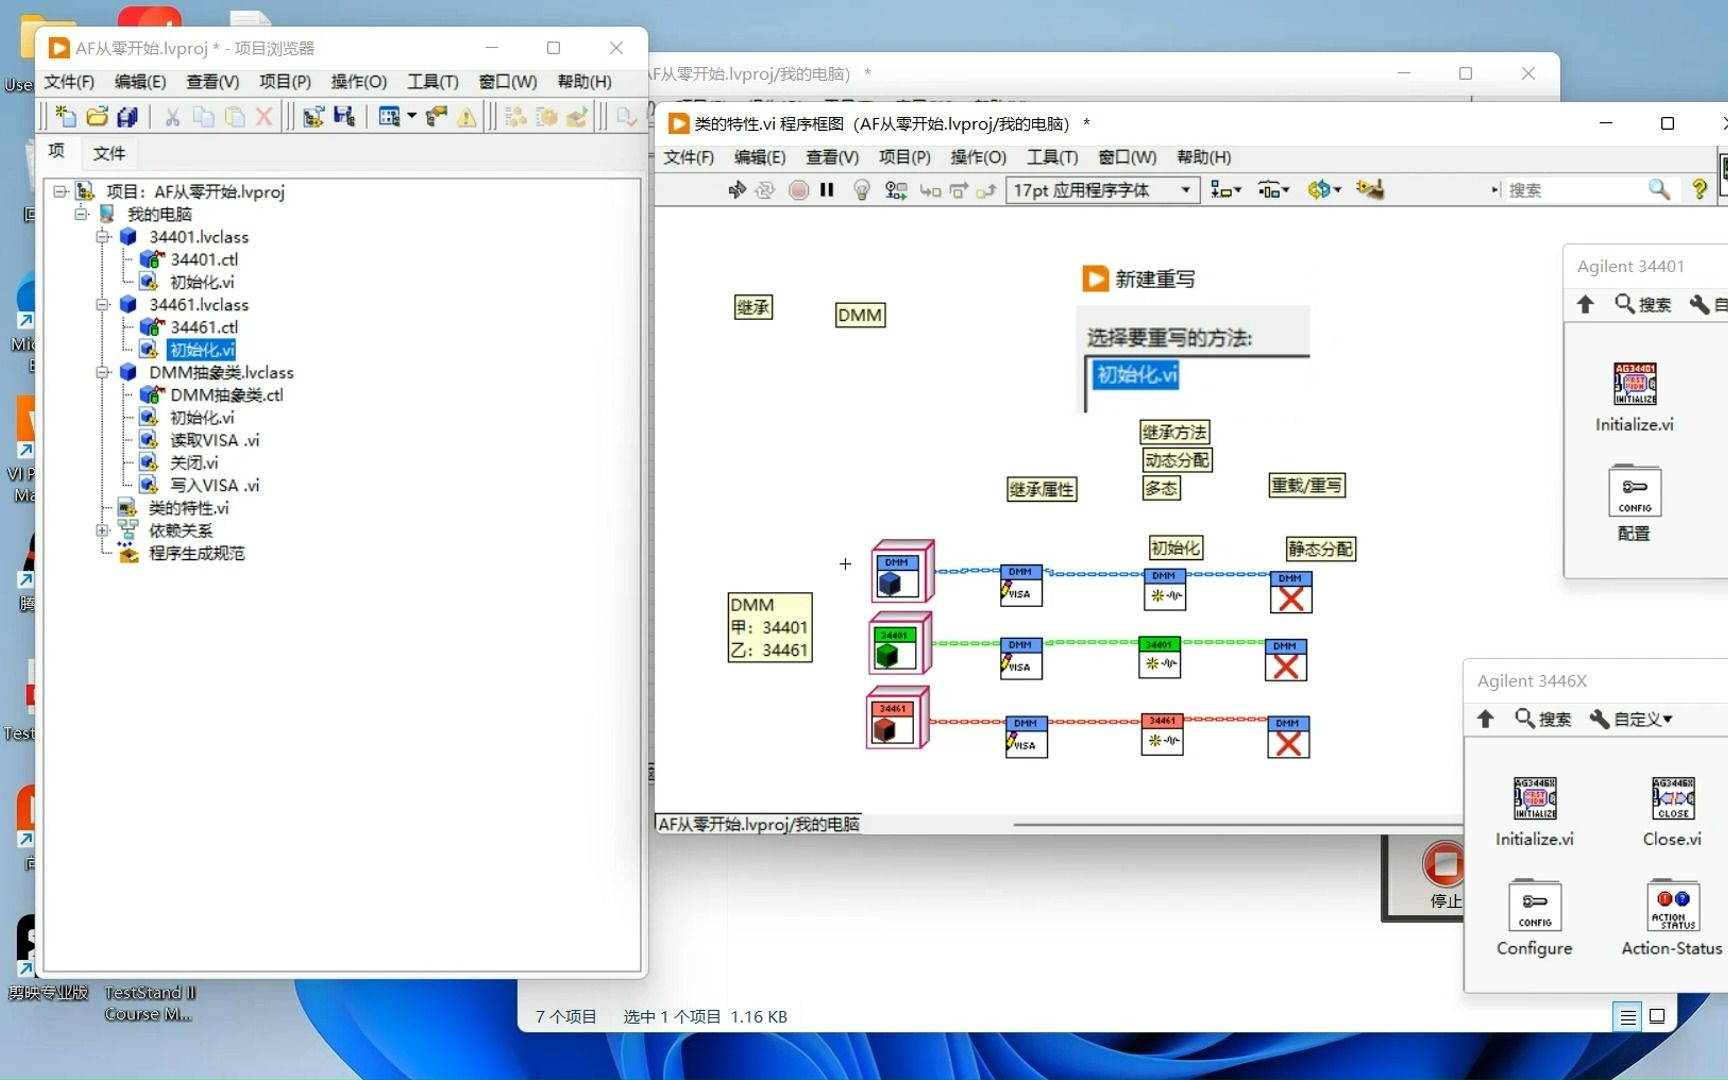The height and width of the screenshot is (1080, 1728).
Task: Toggle Highlight Execution light bulb
Action: coord(861,190)
